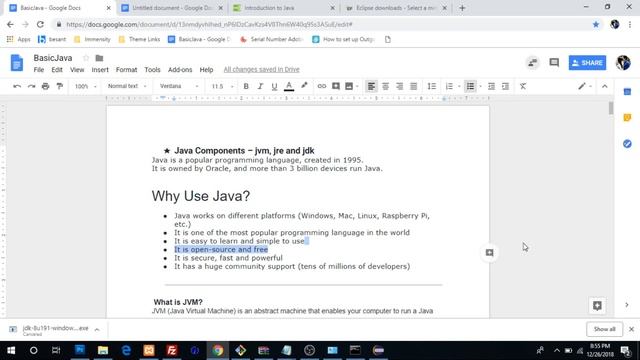Insert an image from toolbar

point(349,86)
